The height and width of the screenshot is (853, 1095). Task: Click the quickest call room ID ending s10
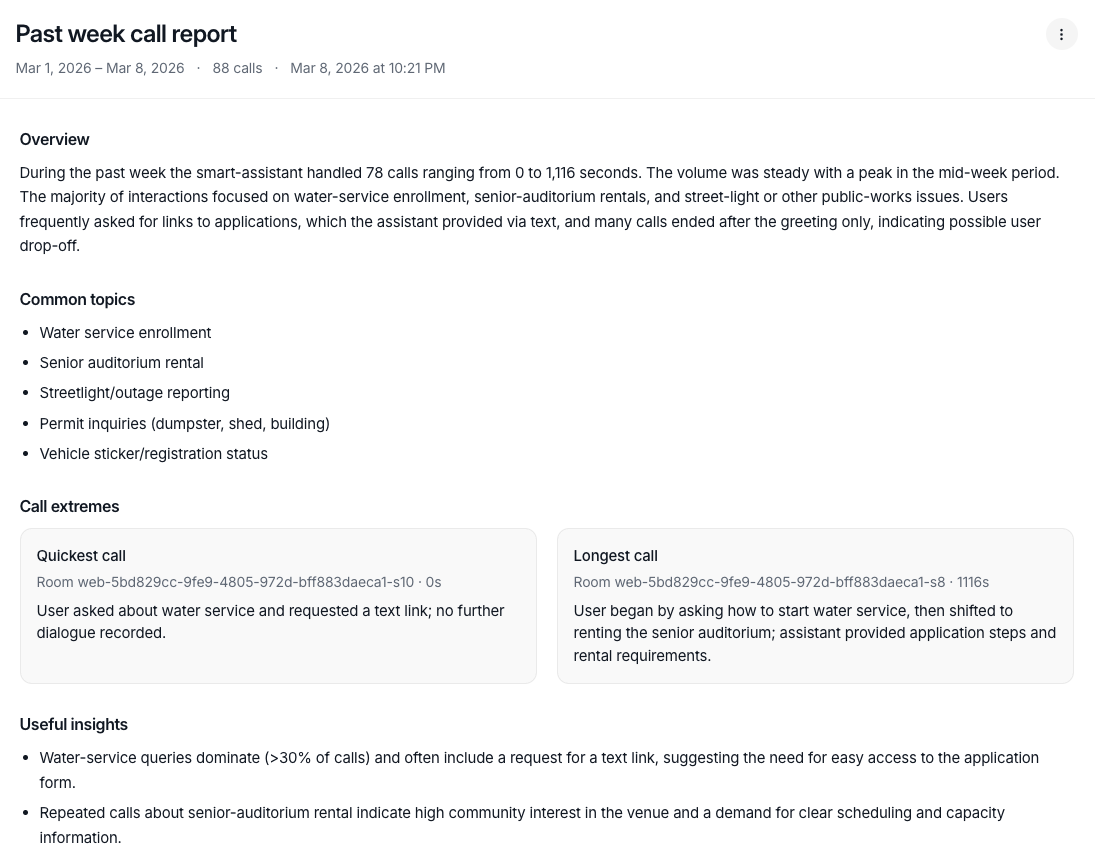point(225,582)
